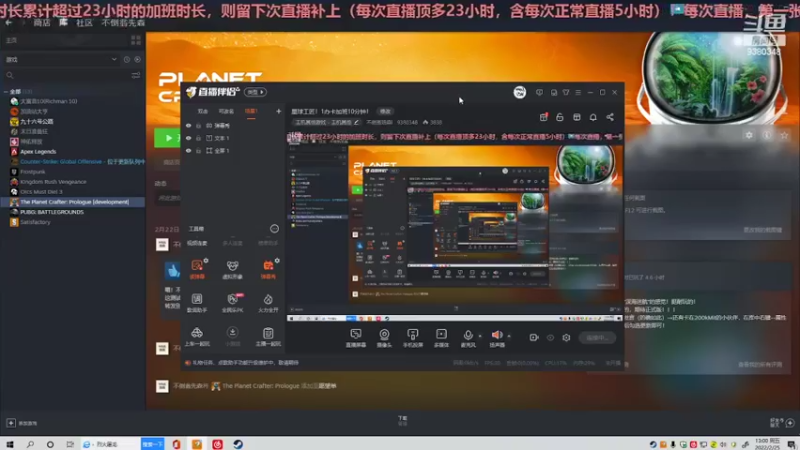This screenshot has height=450, width=800.
Task: Open 主播一起玩 tool in toolbox
Action: pyautogui.click(x=268, y=337)
